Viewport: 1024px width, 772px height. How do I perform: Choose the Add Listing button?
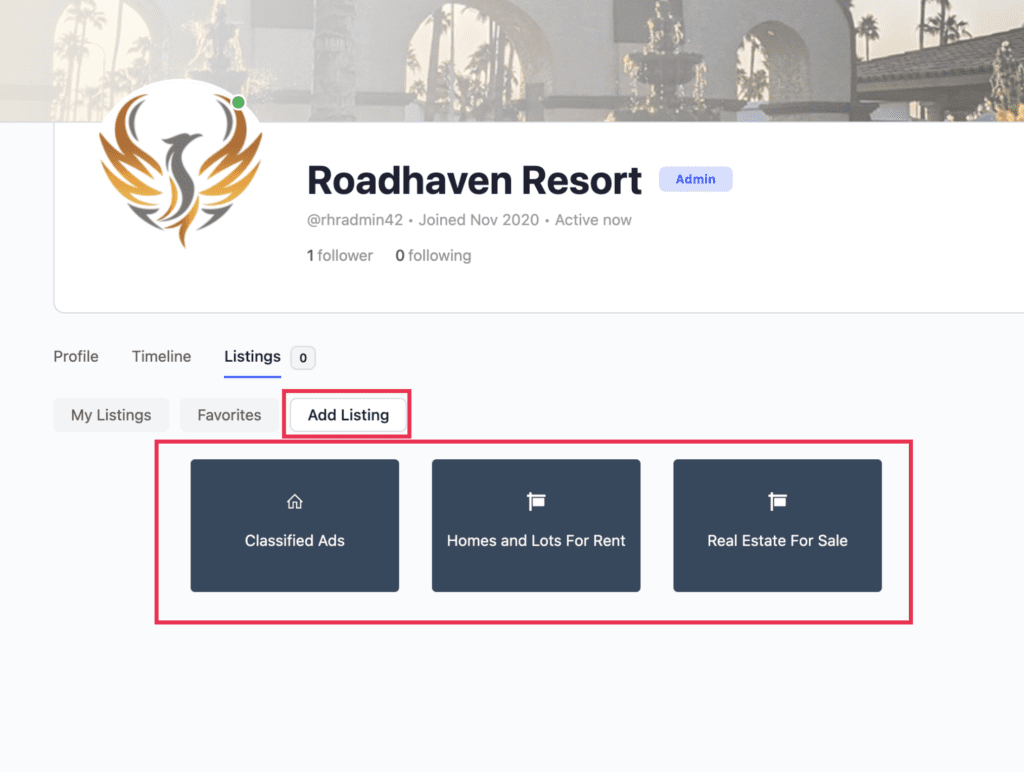tap(348, 415)
